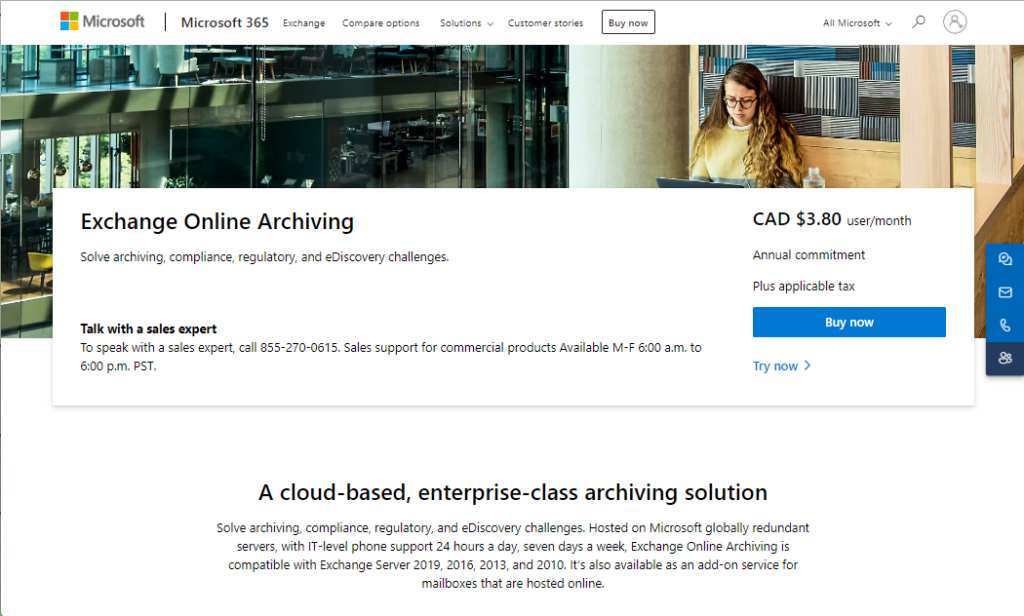Click Buy now in the header

point(627,21)
